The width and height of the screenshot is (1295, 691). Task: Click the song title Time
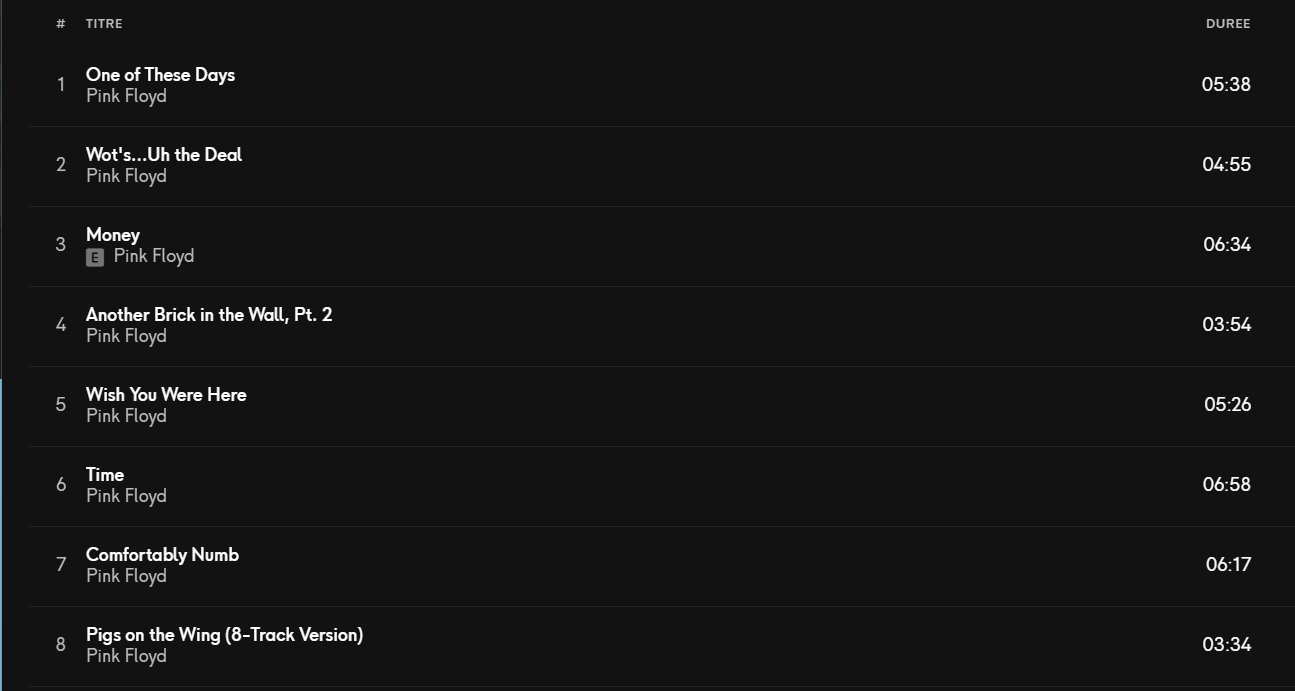(x=105, y=475)
